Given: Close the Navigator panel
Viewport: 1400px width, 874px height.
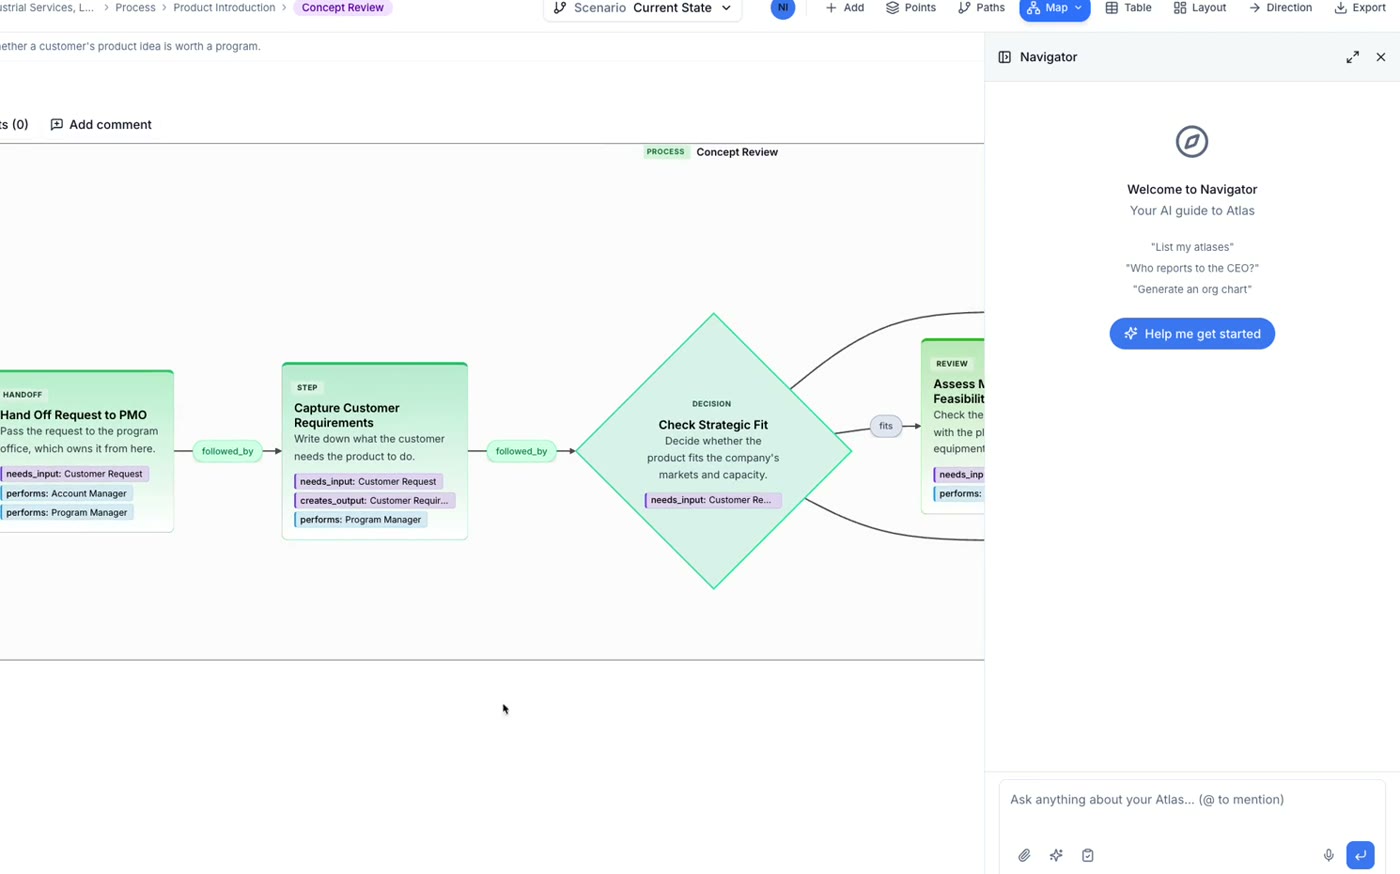Looking at the screenshot, I should click(1381, 57).
